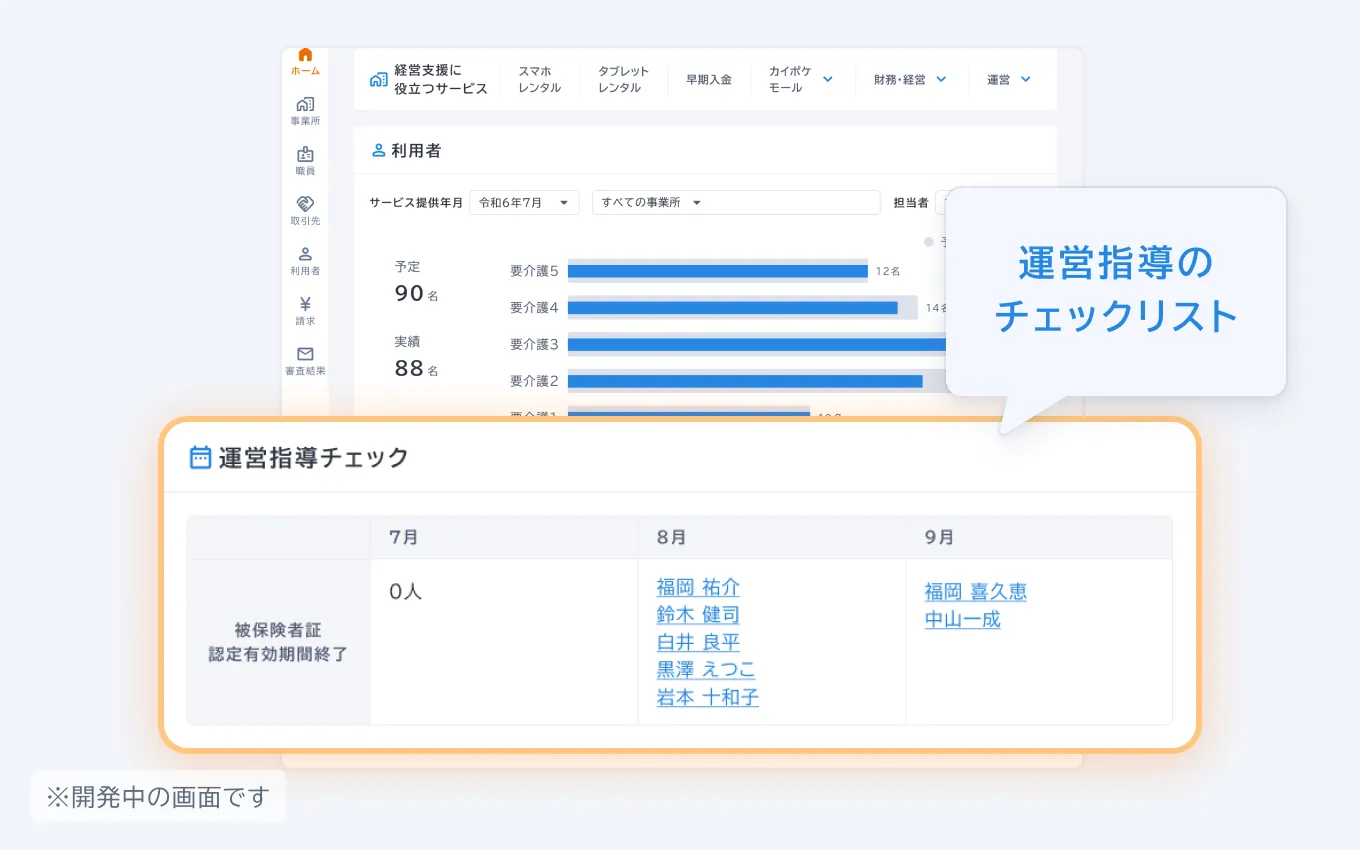Open the 運営 dropdown in the top bar
The width and height of the screenshot is (1360, 850).
(x=1008, y=79)
